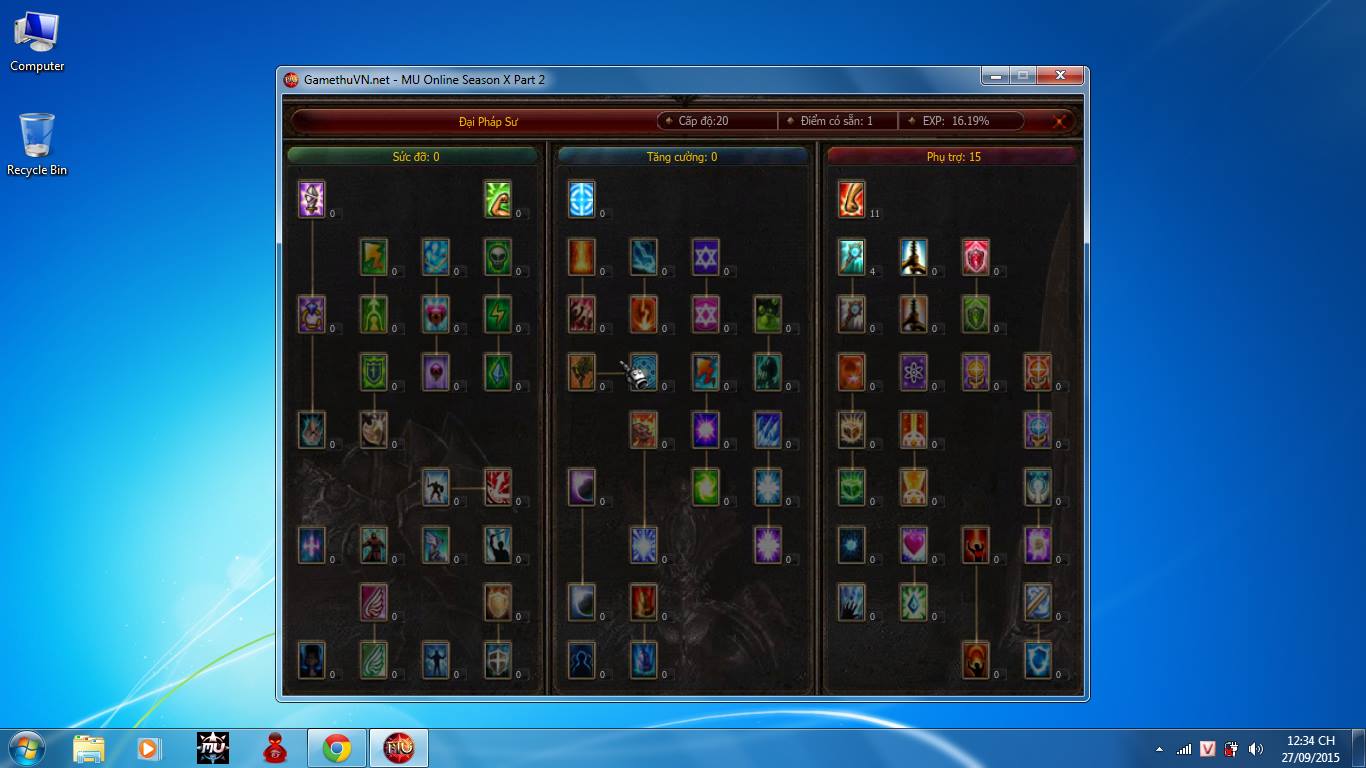The height and width of the screenshot is (768, 1366).
Task: Select the purple atom skill icon
Action: click(x=914, y=372)
